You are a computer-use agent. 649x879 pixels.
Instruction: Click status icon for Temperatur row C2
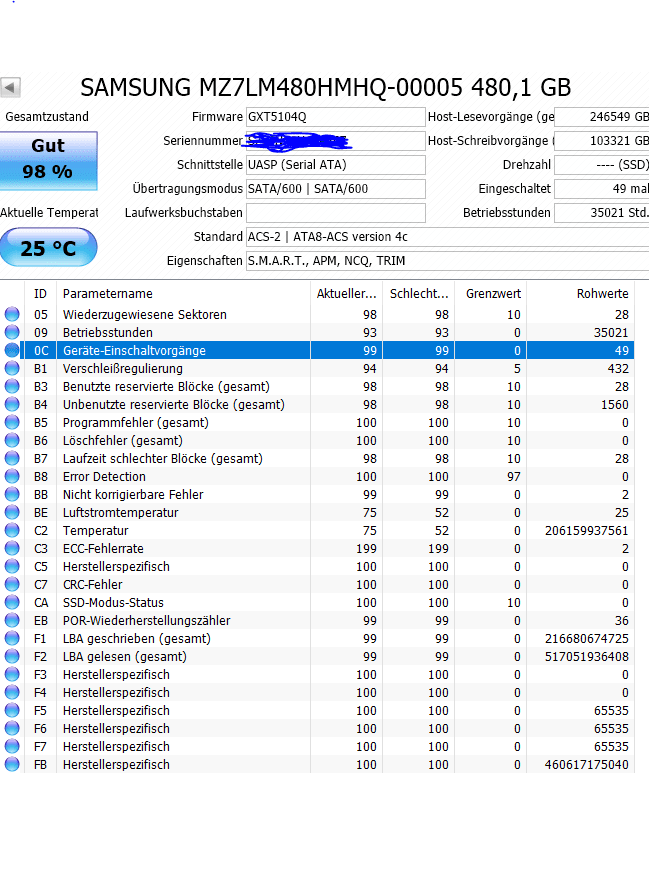[12, 530]
